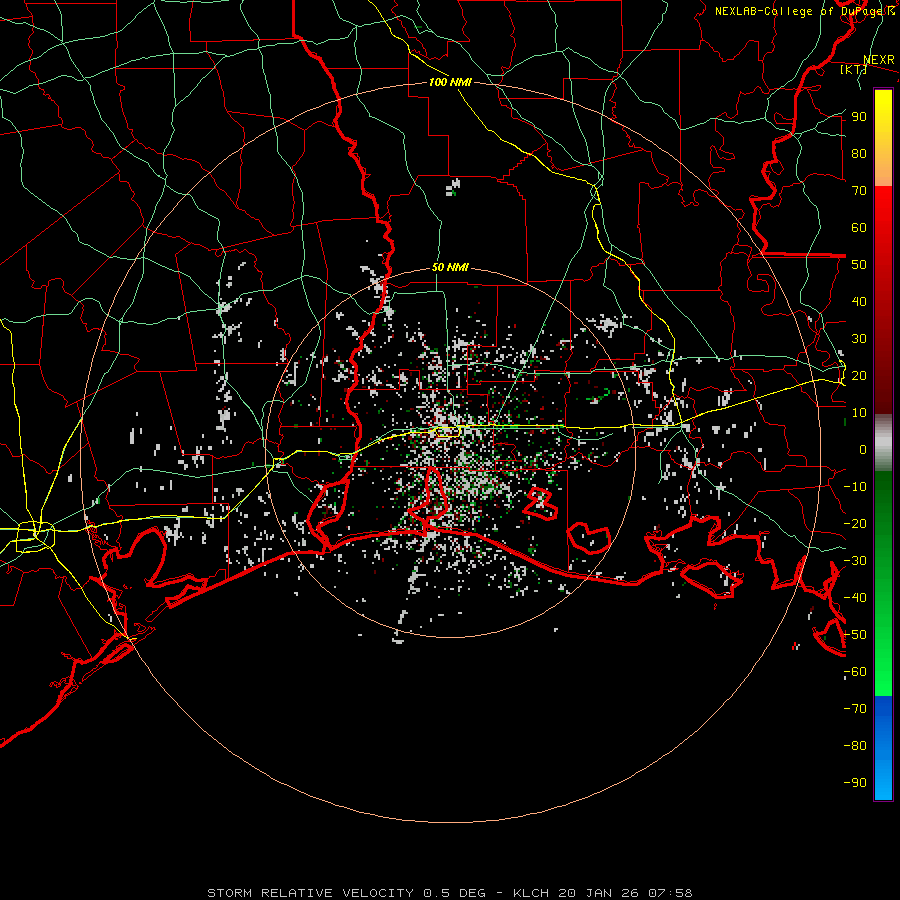Screen dimensions: 900x900
Task: Click the -50 knot scale value
Action: pos(855,635)
